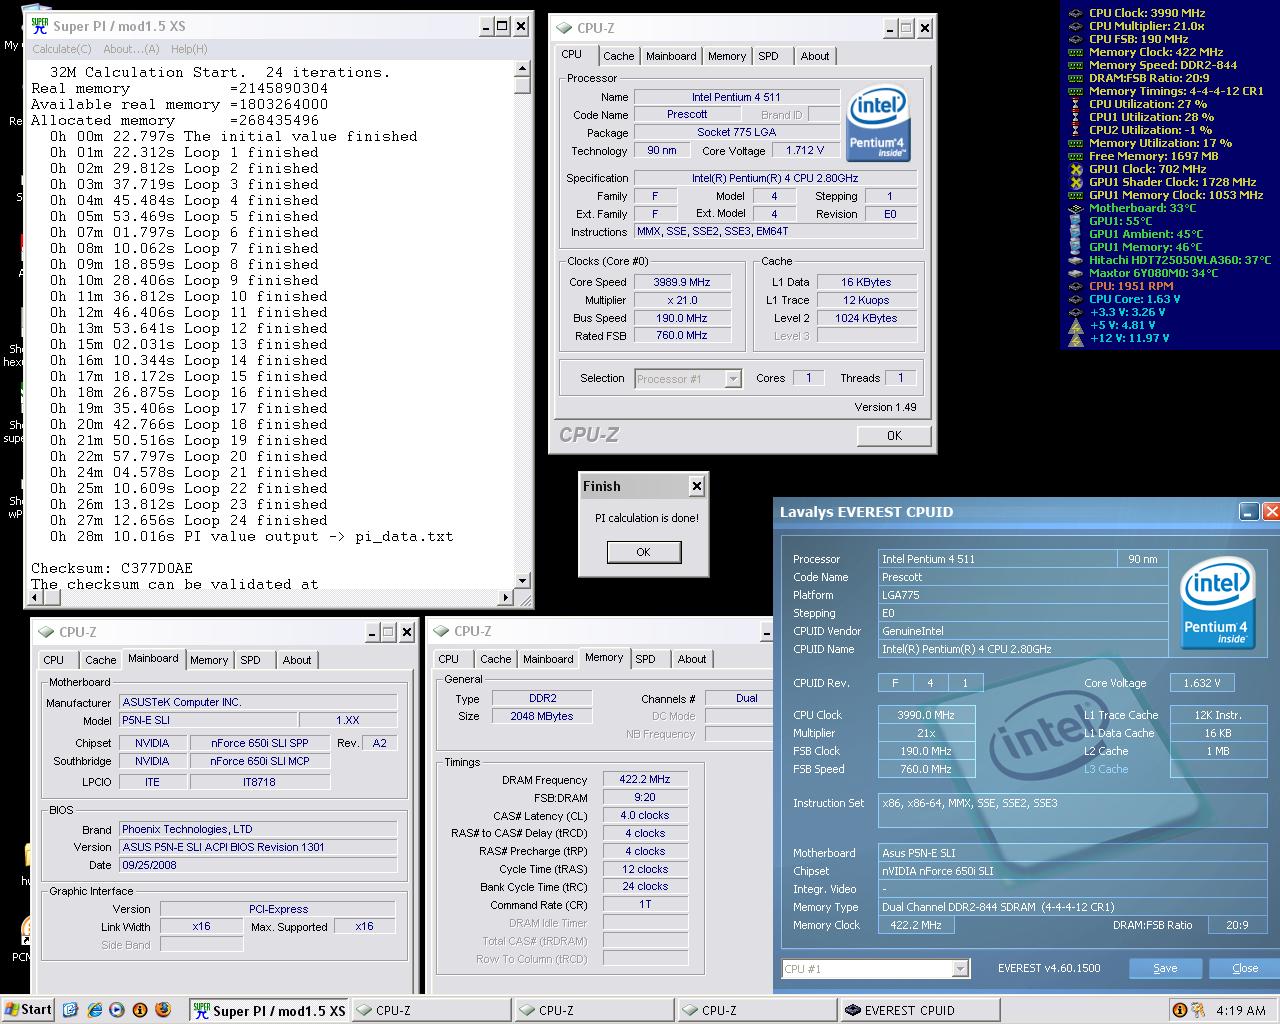Click the Loop 24 finished line in Super PI
1280x1024 pixels.
click(189, 520)
